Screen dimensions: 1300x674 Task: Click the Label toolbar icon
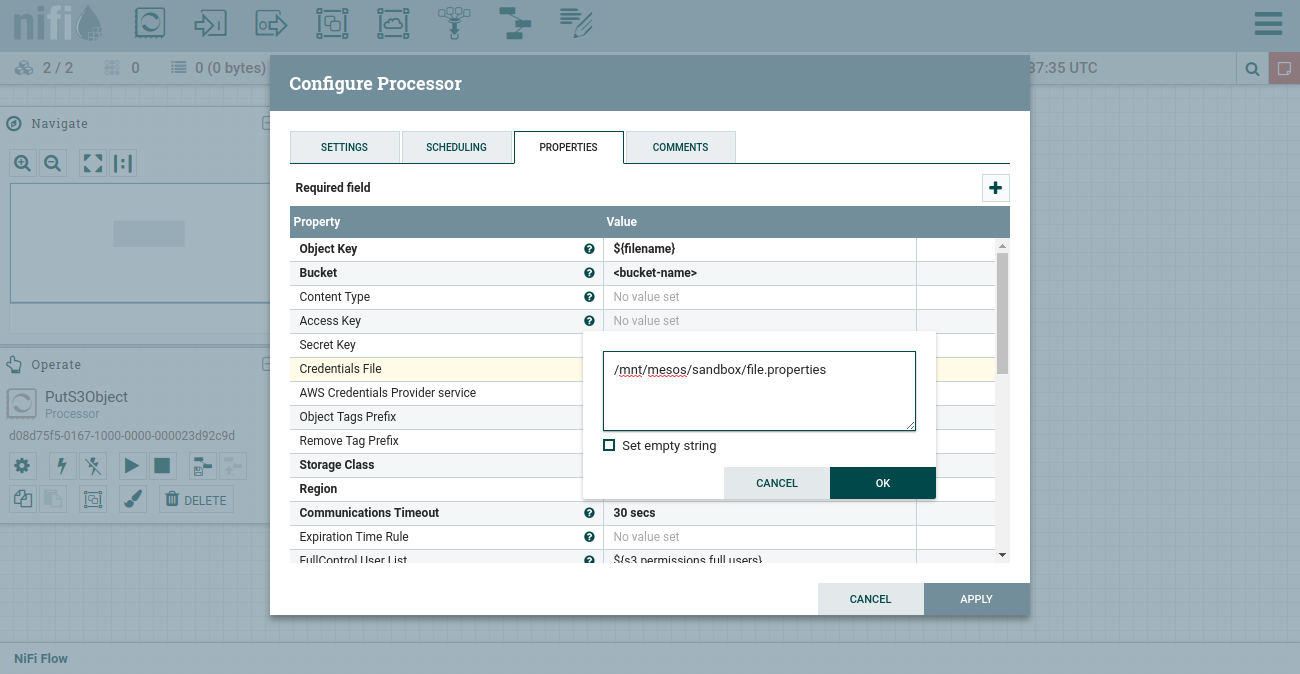(576, 22)
